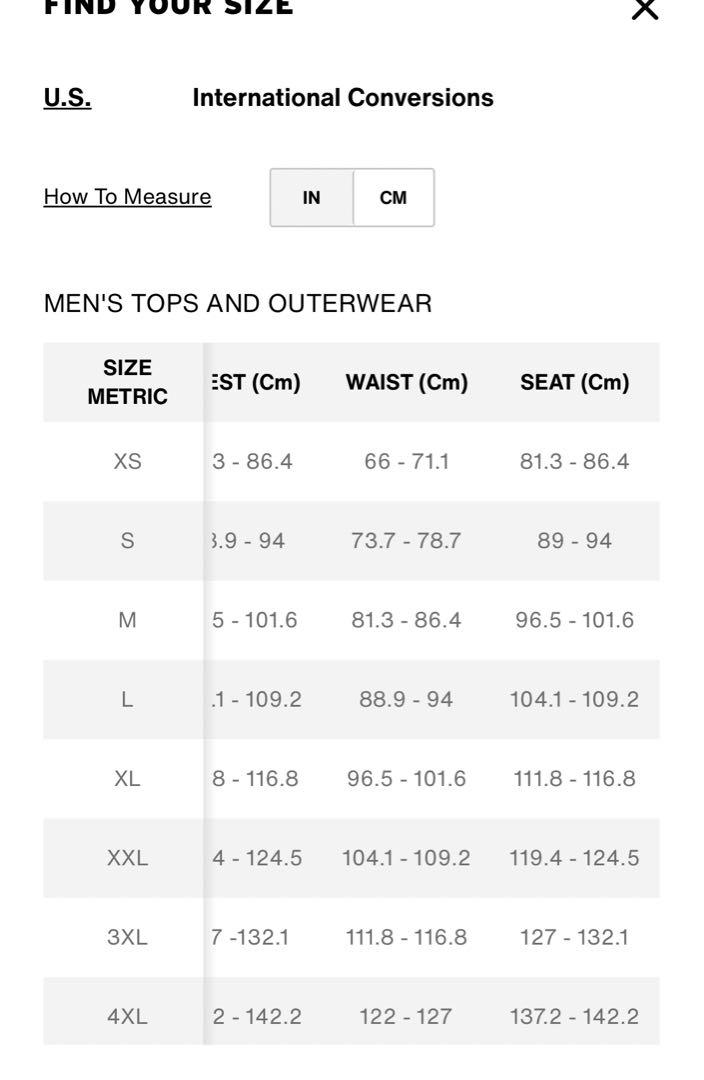Viewport: 704px width, 1080px height.
Task: Select the S size row label
Action: (x=127, y=541)
